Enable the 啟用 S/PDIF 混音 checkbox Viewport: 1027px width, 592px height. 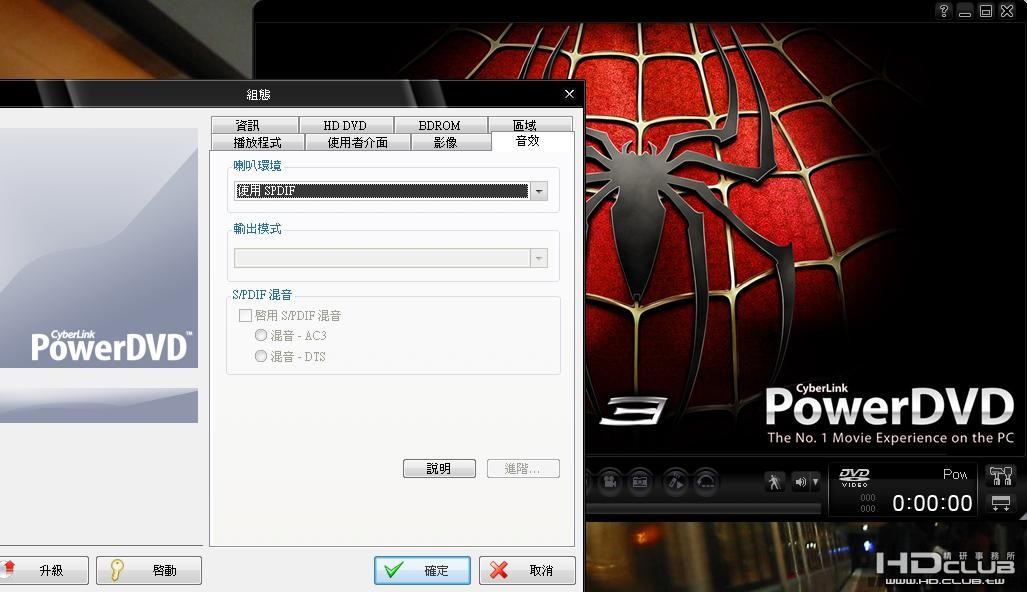(246, 316)
